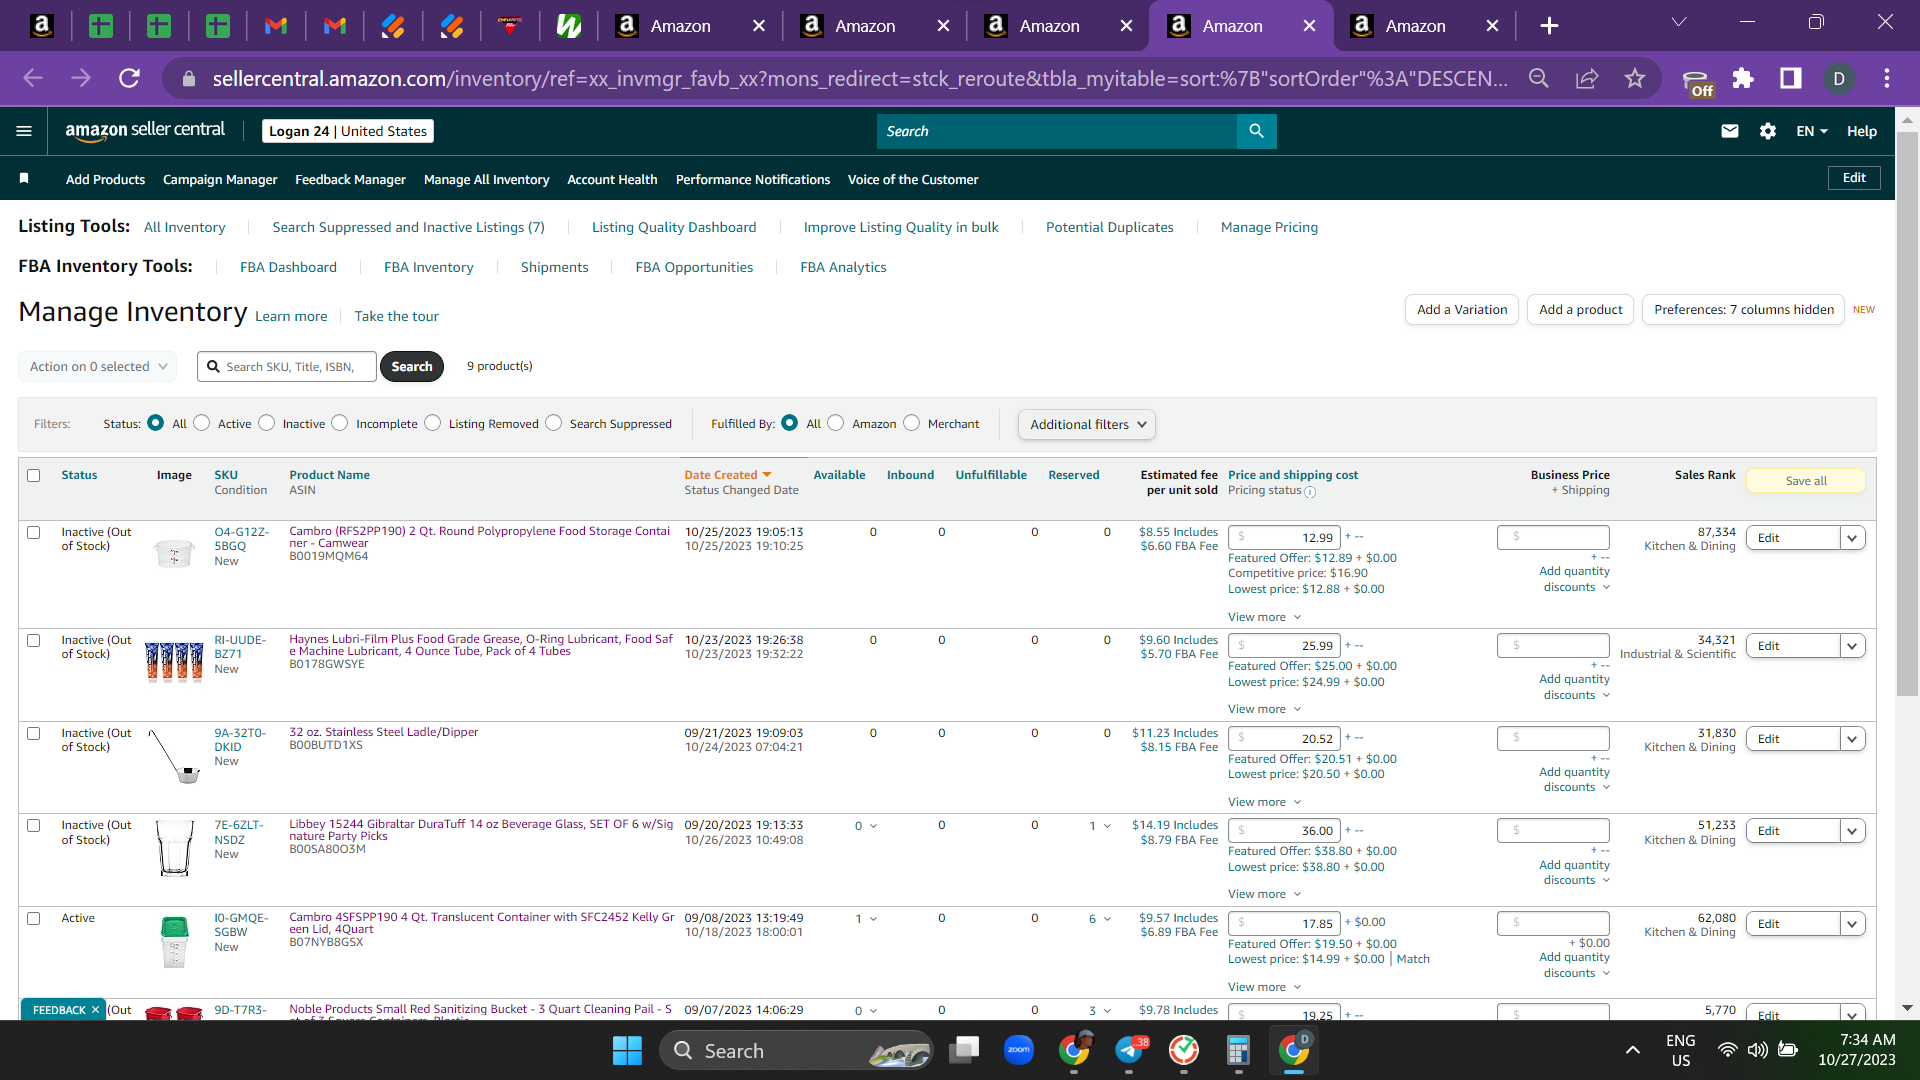This screenshot has height=1080, width=1920.
Task: Click the bookmark flag icon in favorites bar
Action: [24, 179]
